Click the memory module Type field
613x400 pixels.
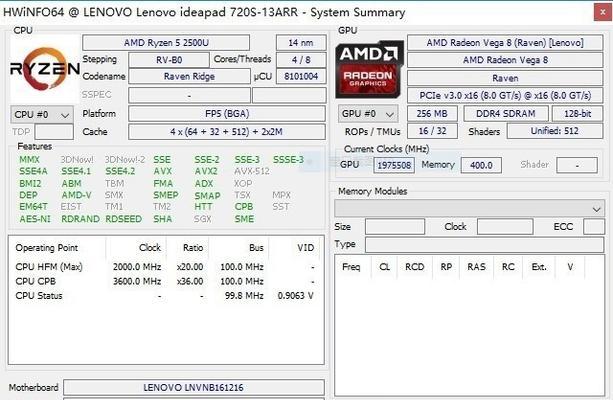pyautogui.click(x=485, y=245)
